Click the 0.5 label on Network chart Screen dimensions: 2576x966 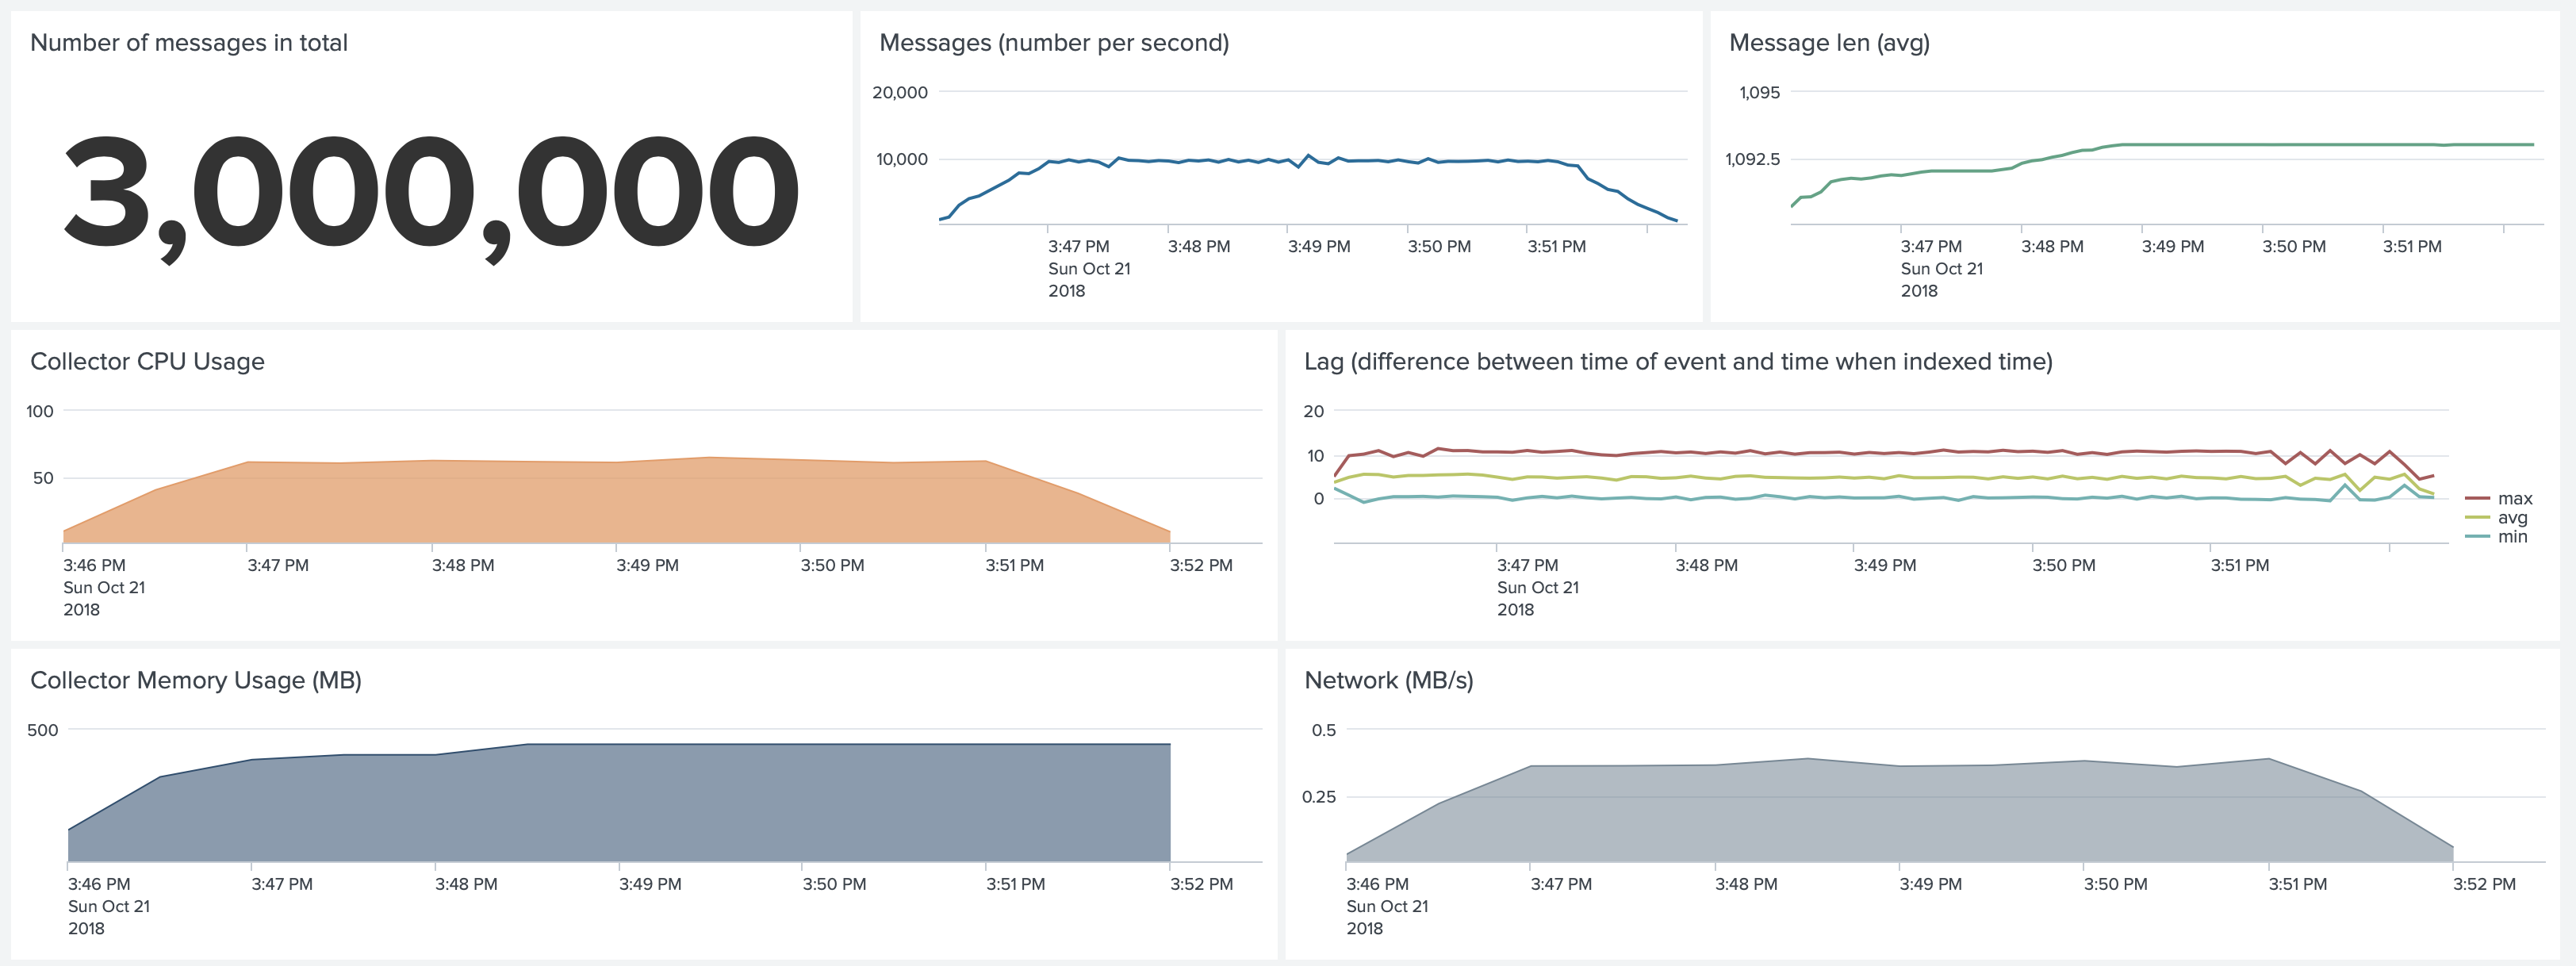(1324, 730)
